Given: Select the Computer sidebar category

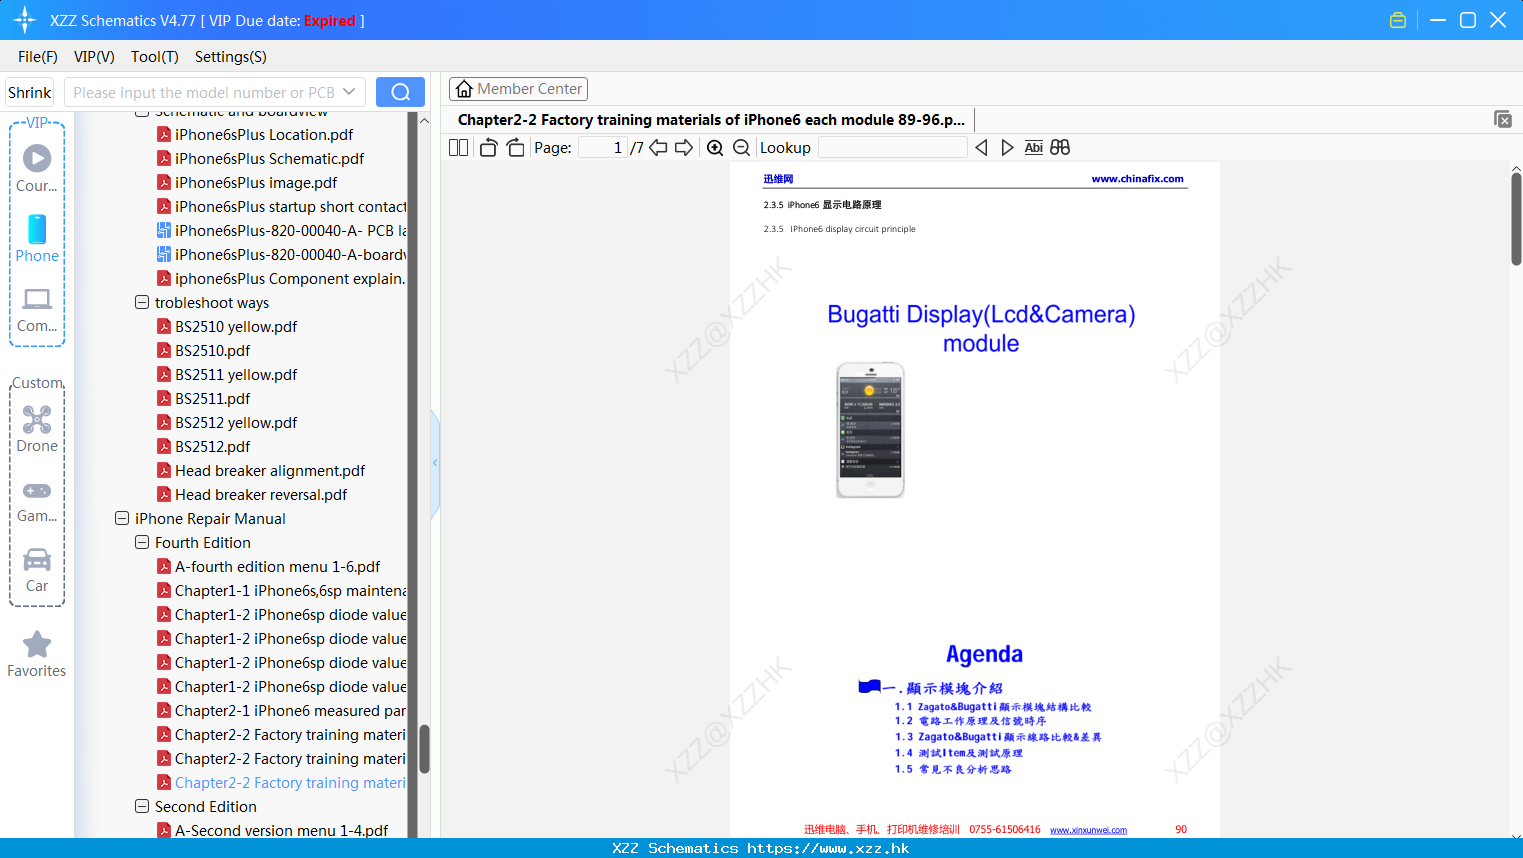Looking at the screenshot, I should [x=37, y=310].
